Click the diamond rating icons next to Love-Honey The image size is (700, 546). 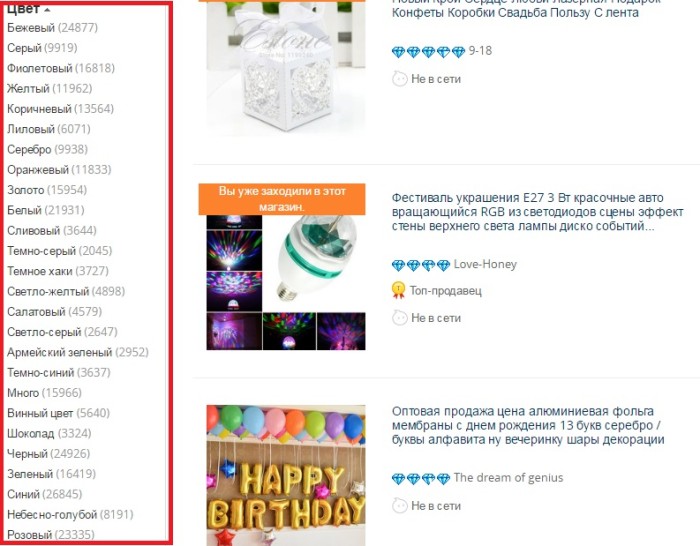pos(421,265)
